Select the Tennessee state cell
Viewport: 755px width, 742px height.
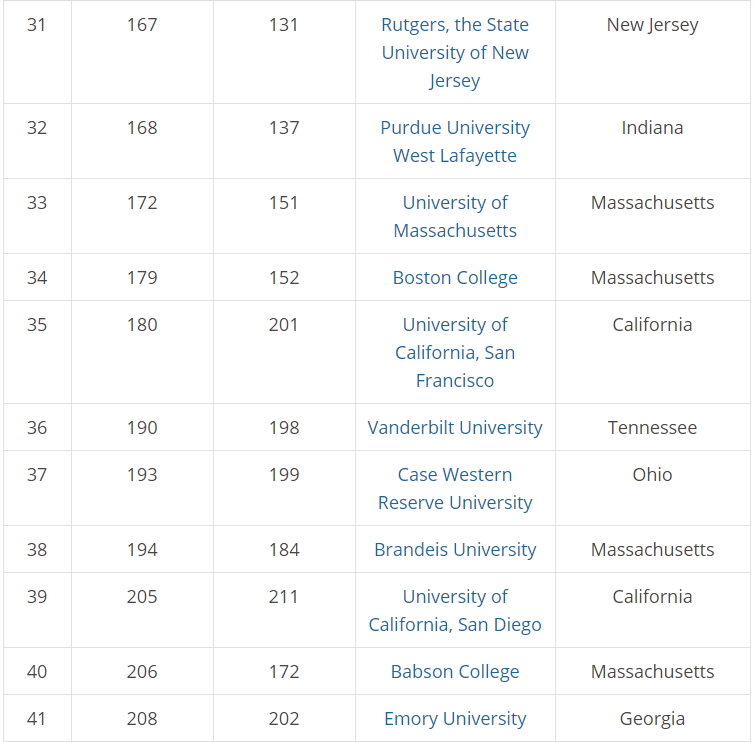click(x=652, y=428)
